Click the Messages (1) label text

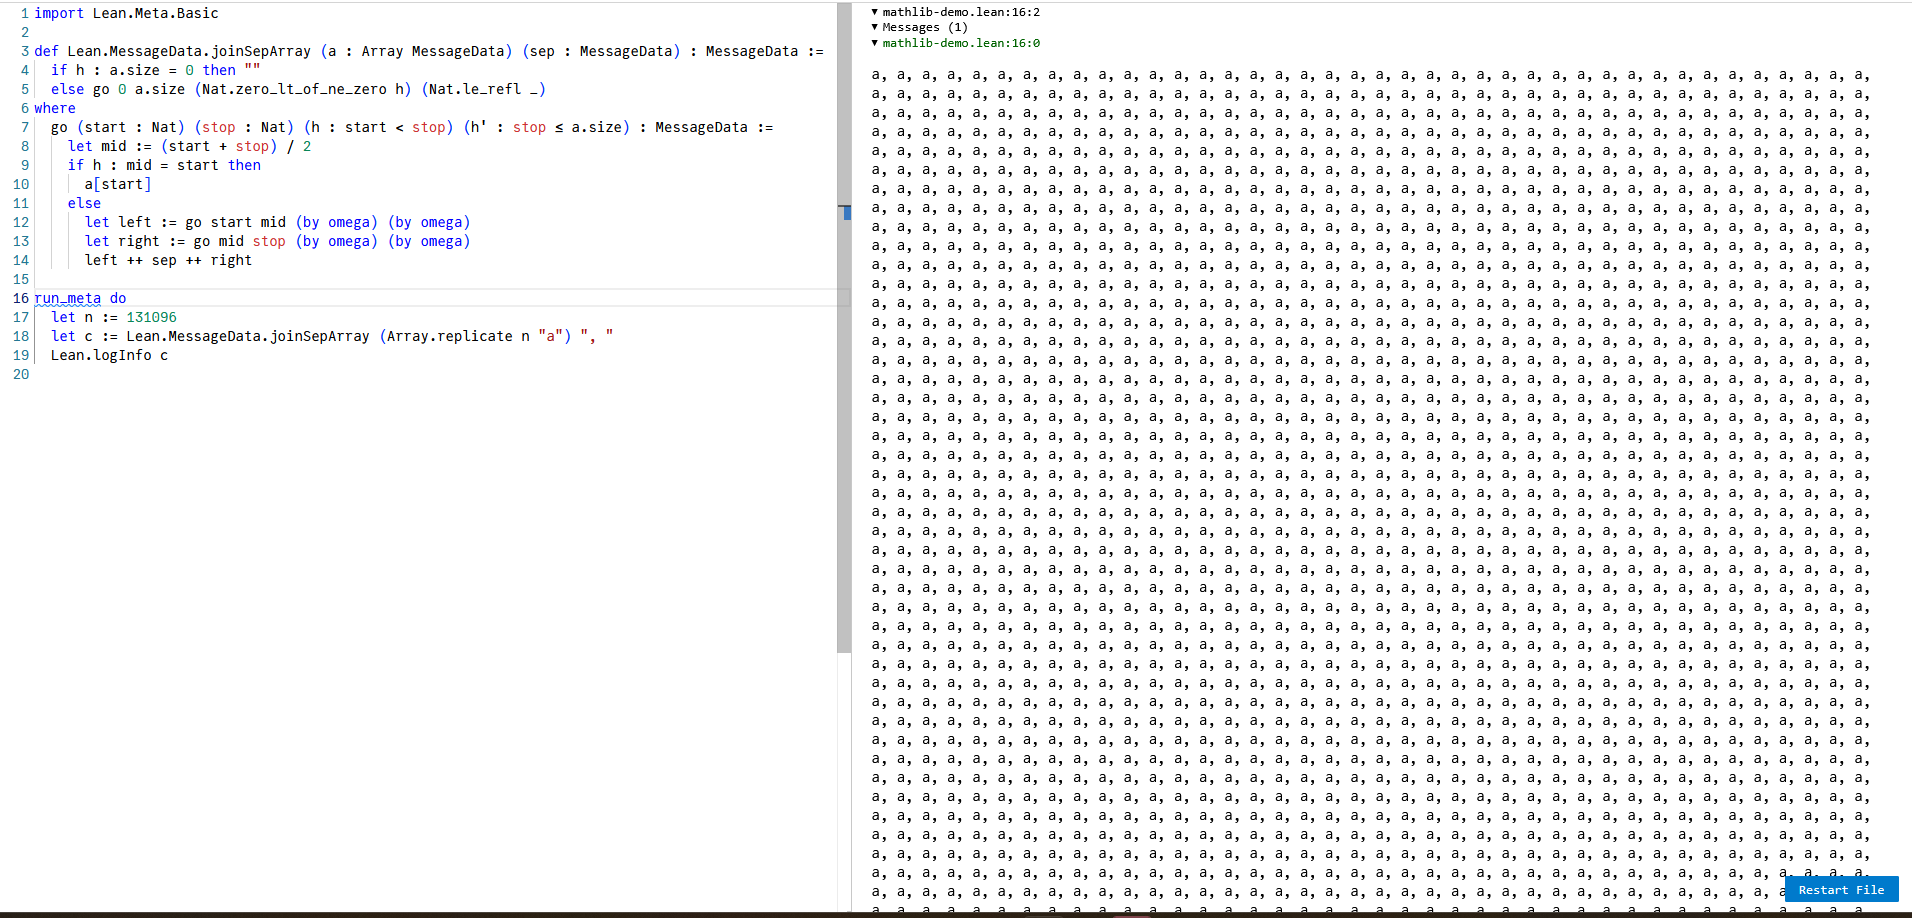click(x=924, y=27)
